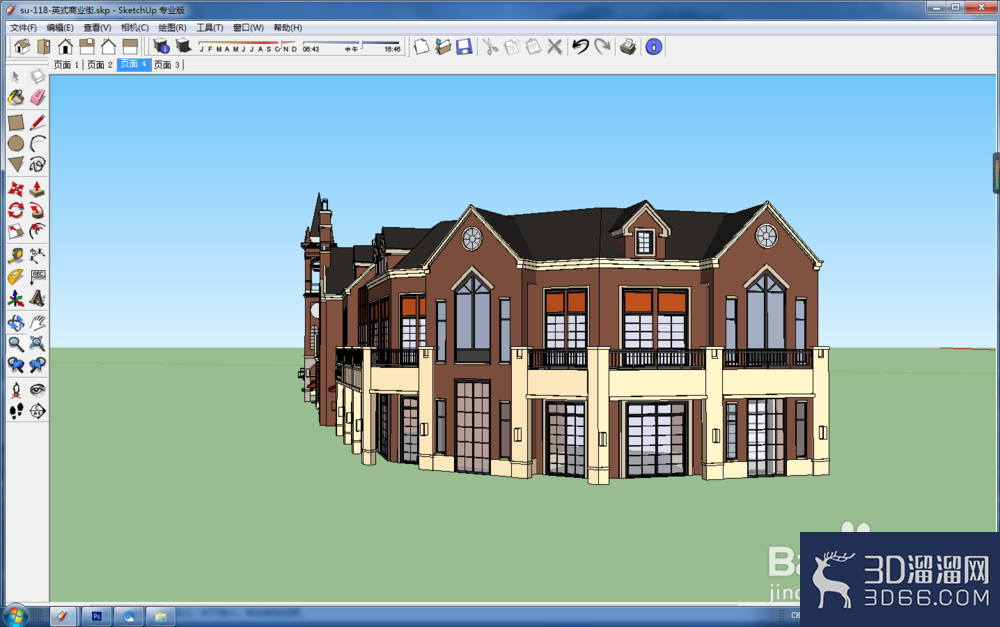Select the Orbit camera tool
The width and height of the screenshot is (1000, 627).
point(16,323)
